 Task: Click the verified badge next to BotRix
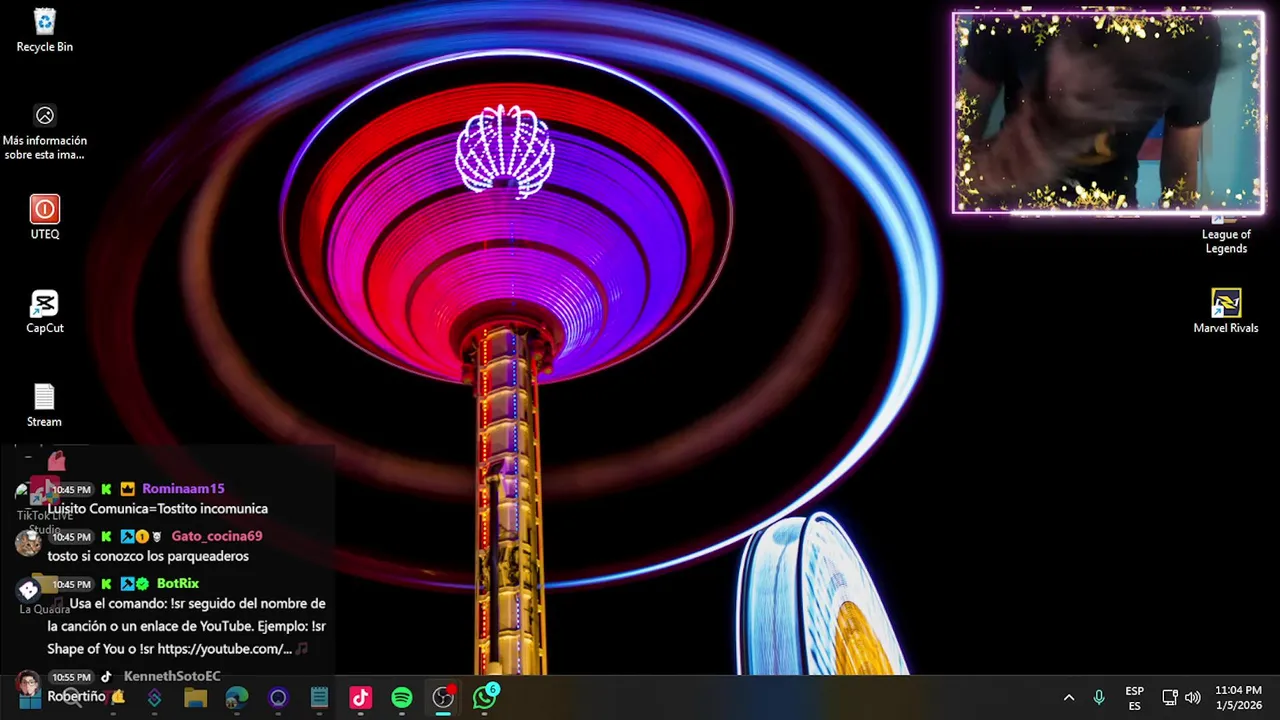(142, 583)
